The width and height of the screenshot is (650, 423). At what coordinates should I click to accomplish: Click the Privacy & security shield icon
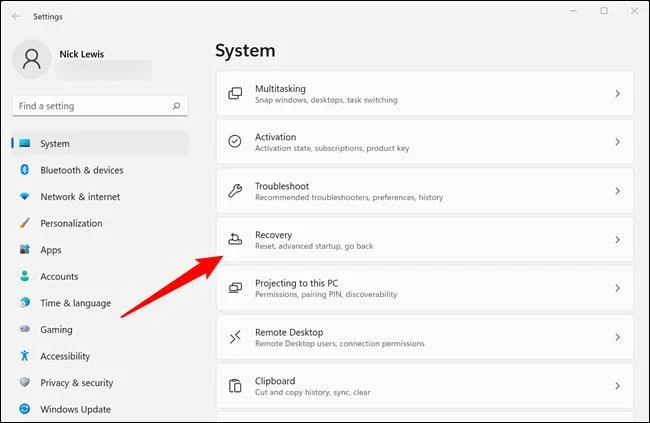coord(25,382)
